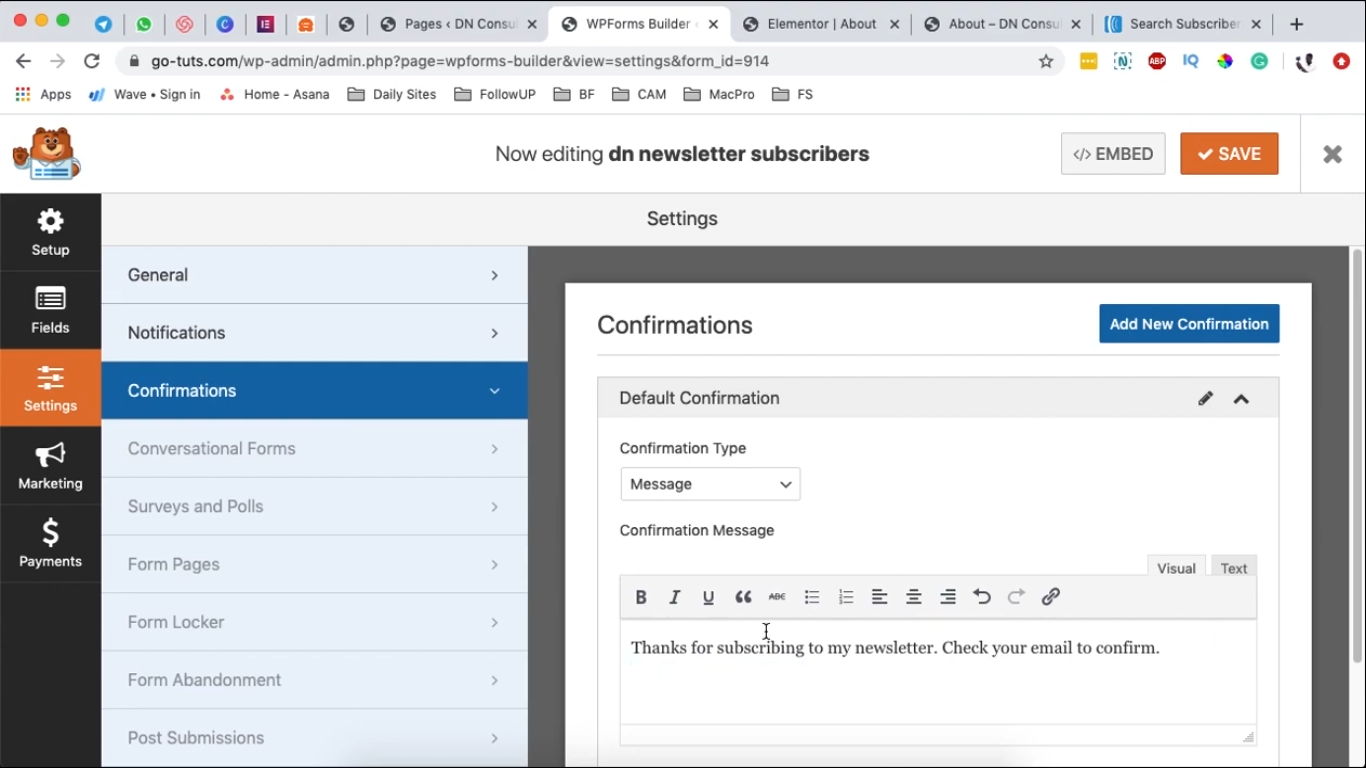Click the Add New Confirmation button
This screenshot has width=1366, height=768.
[x=1189, y=324]
